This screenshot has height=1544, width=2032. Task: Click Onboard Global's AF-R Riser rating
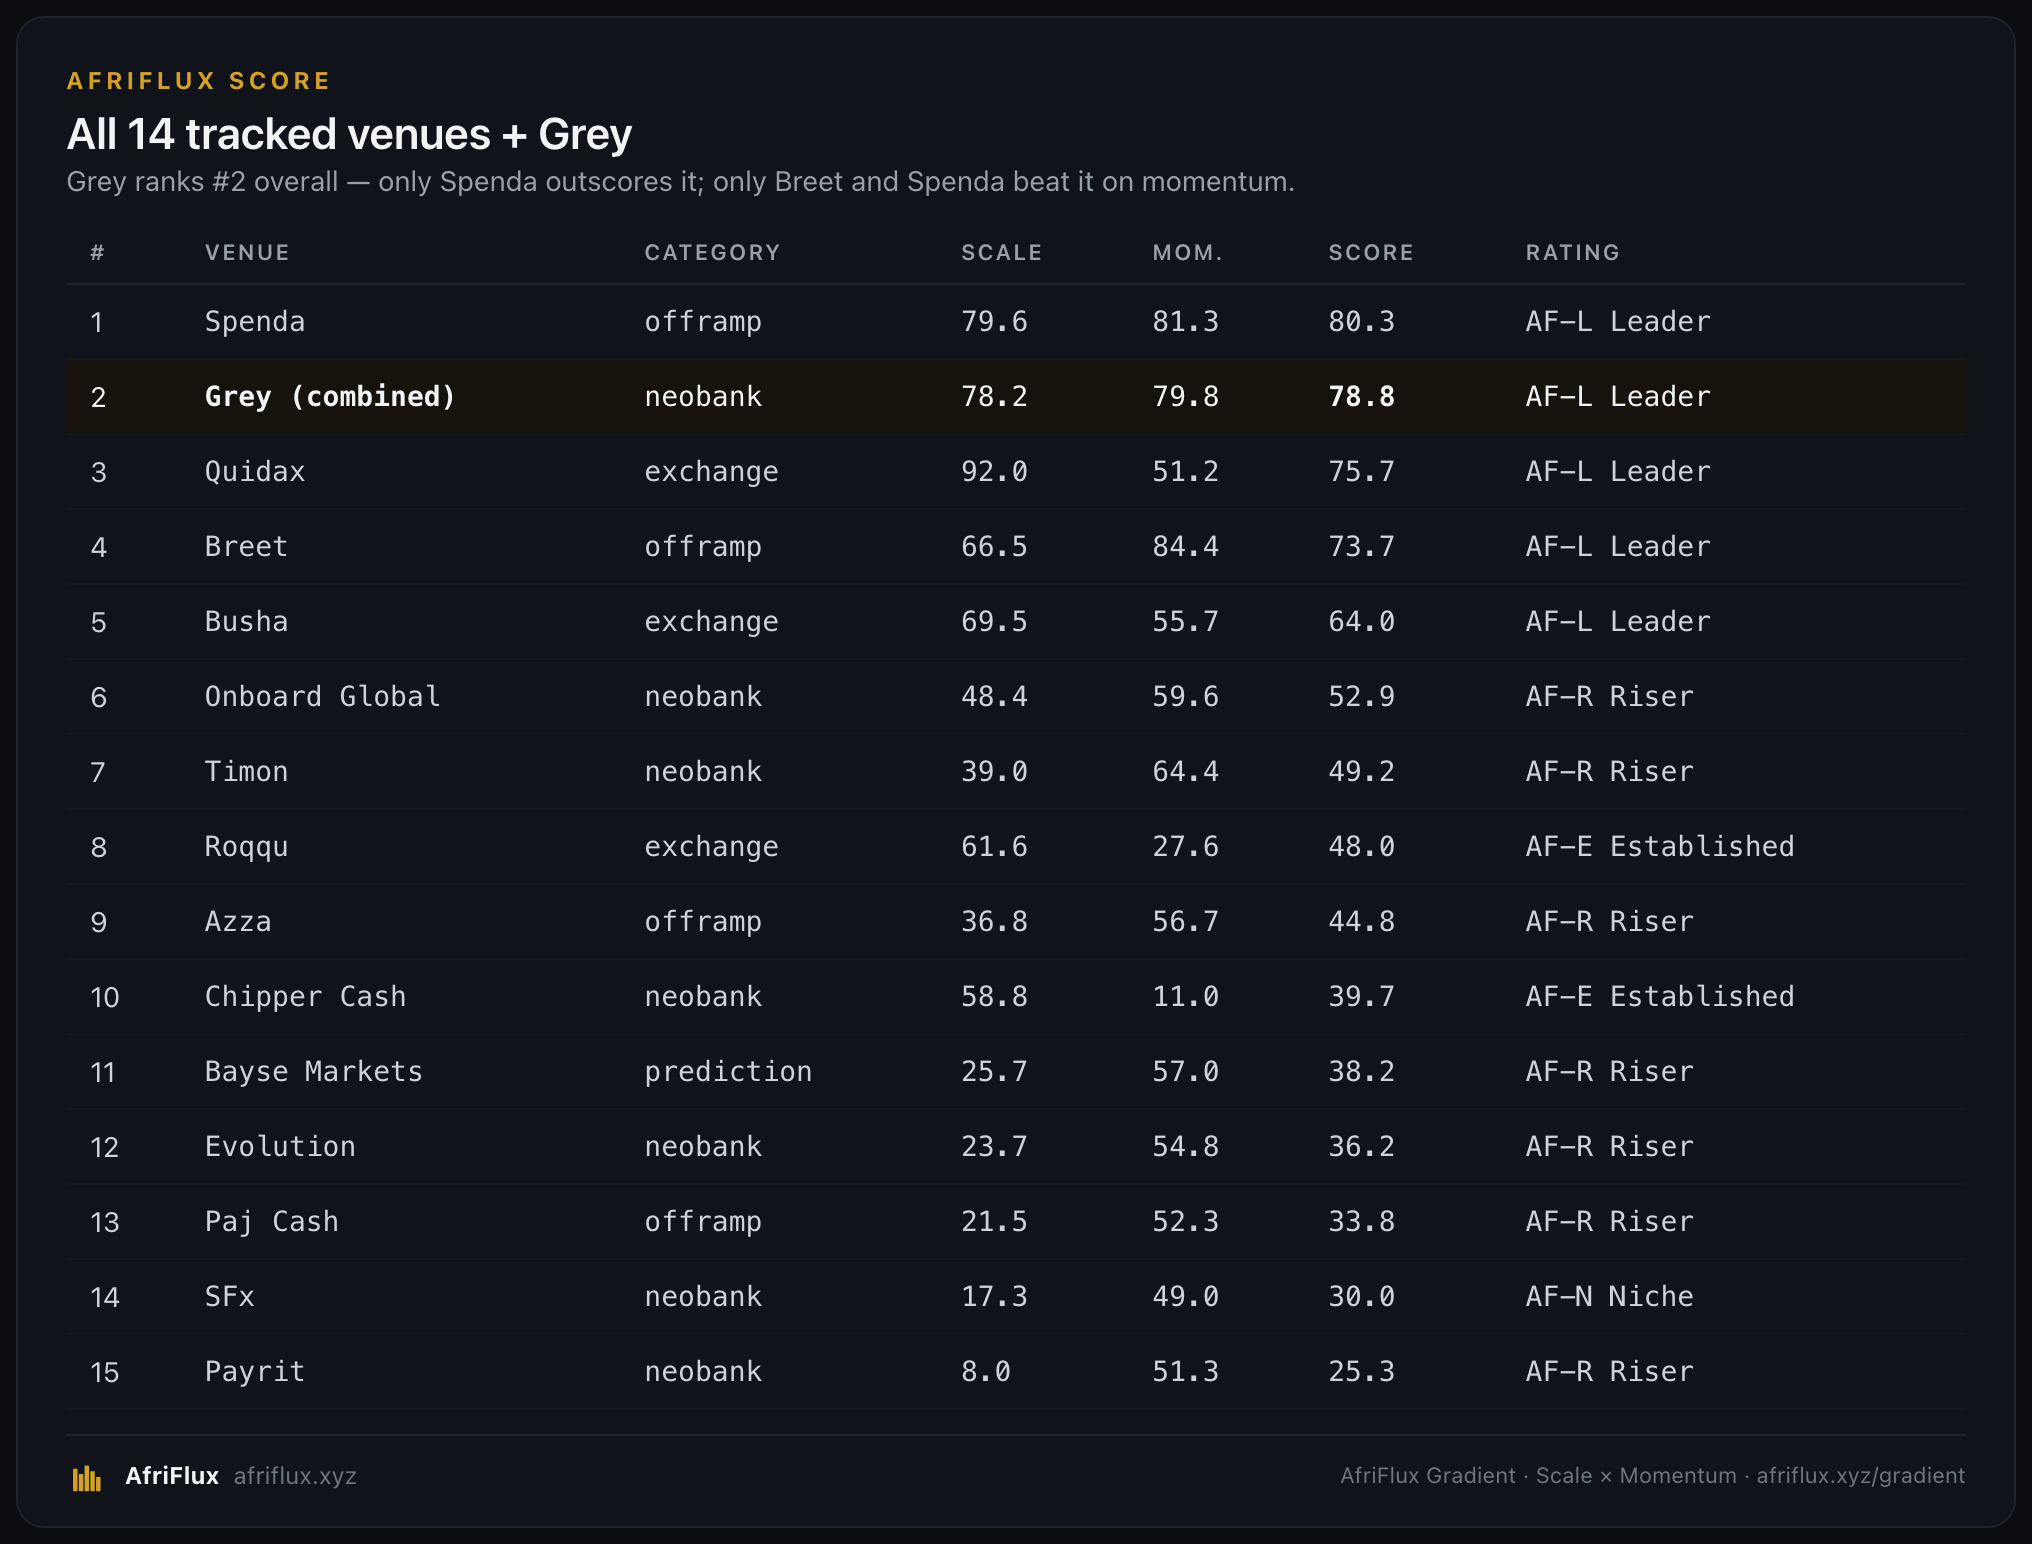click(1609, 697)
